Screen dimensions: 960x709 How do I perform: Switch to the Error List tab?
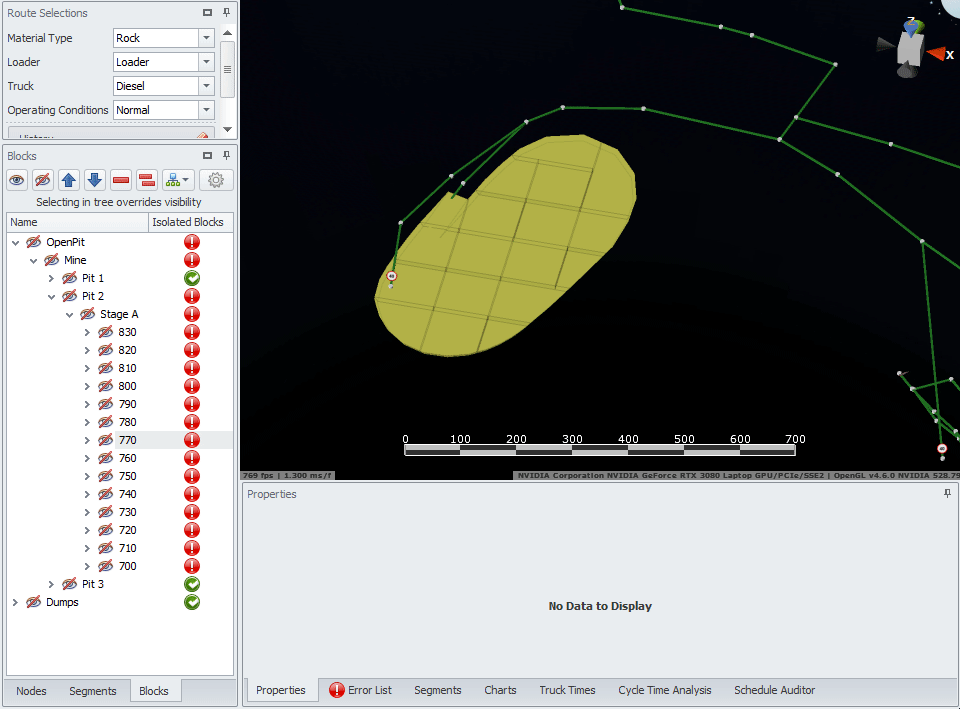[360, 690]
